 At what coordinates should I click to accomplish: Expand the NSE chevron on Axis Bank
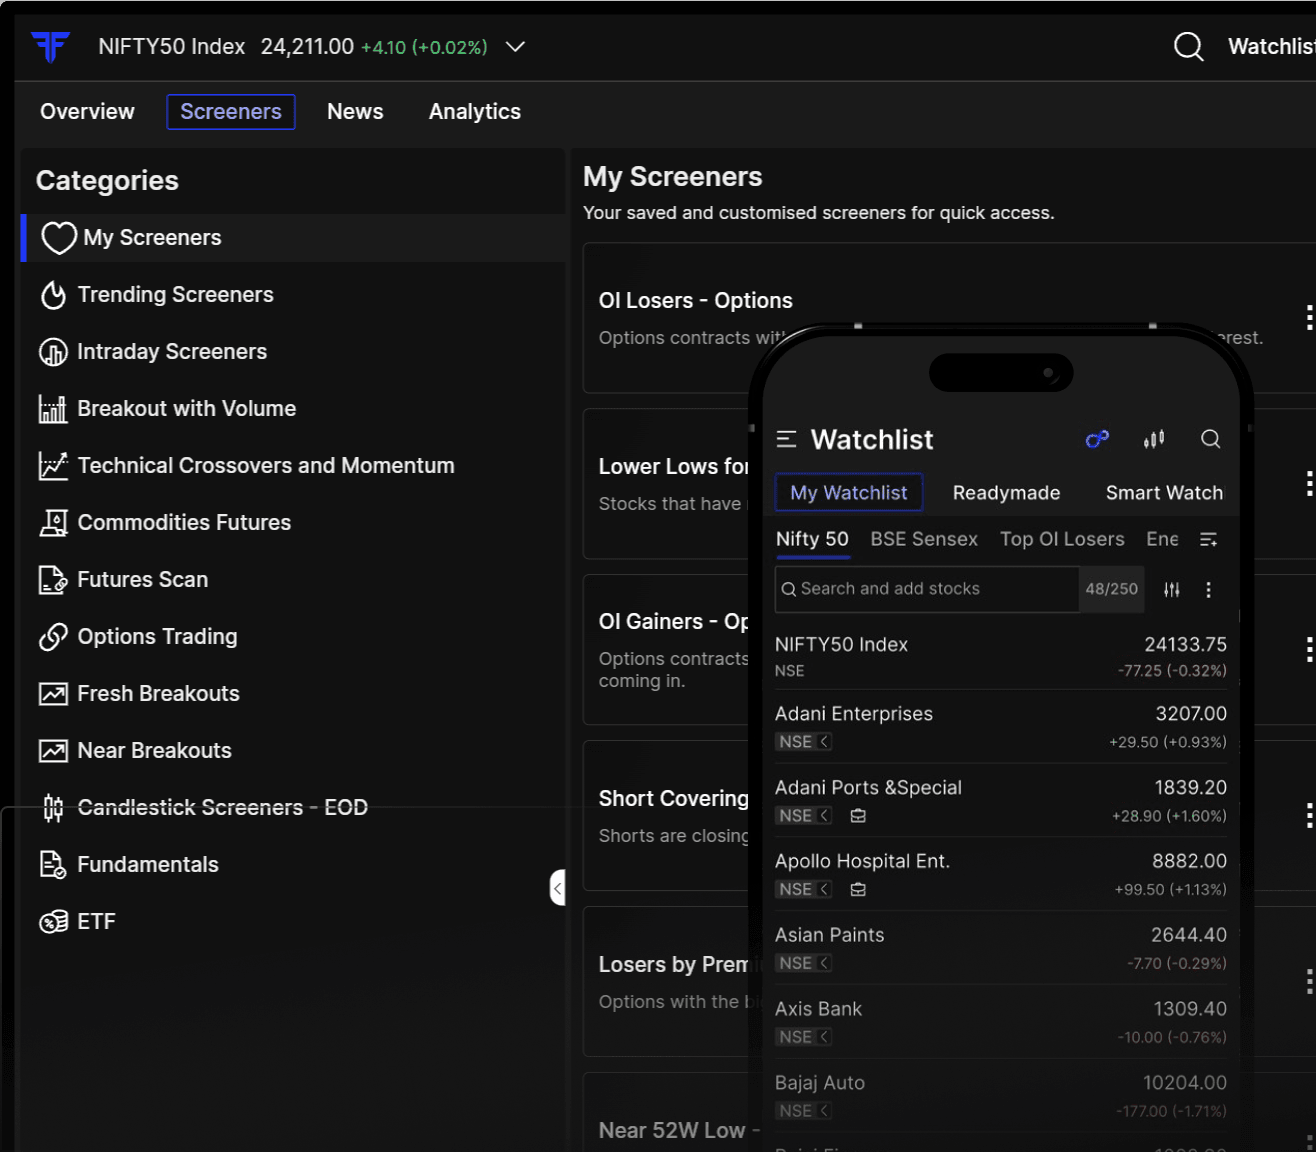click(824, 1038)
